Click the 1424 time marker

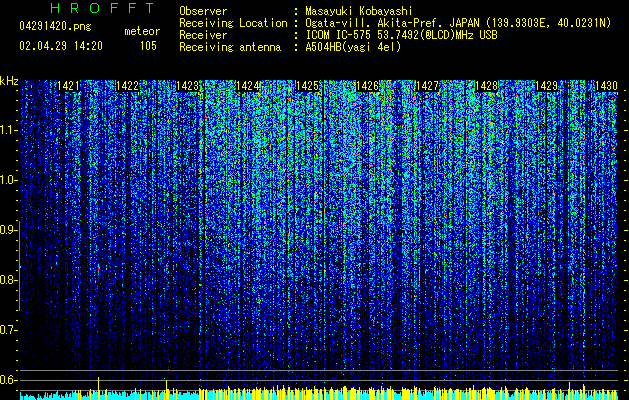tap(248, 86)
